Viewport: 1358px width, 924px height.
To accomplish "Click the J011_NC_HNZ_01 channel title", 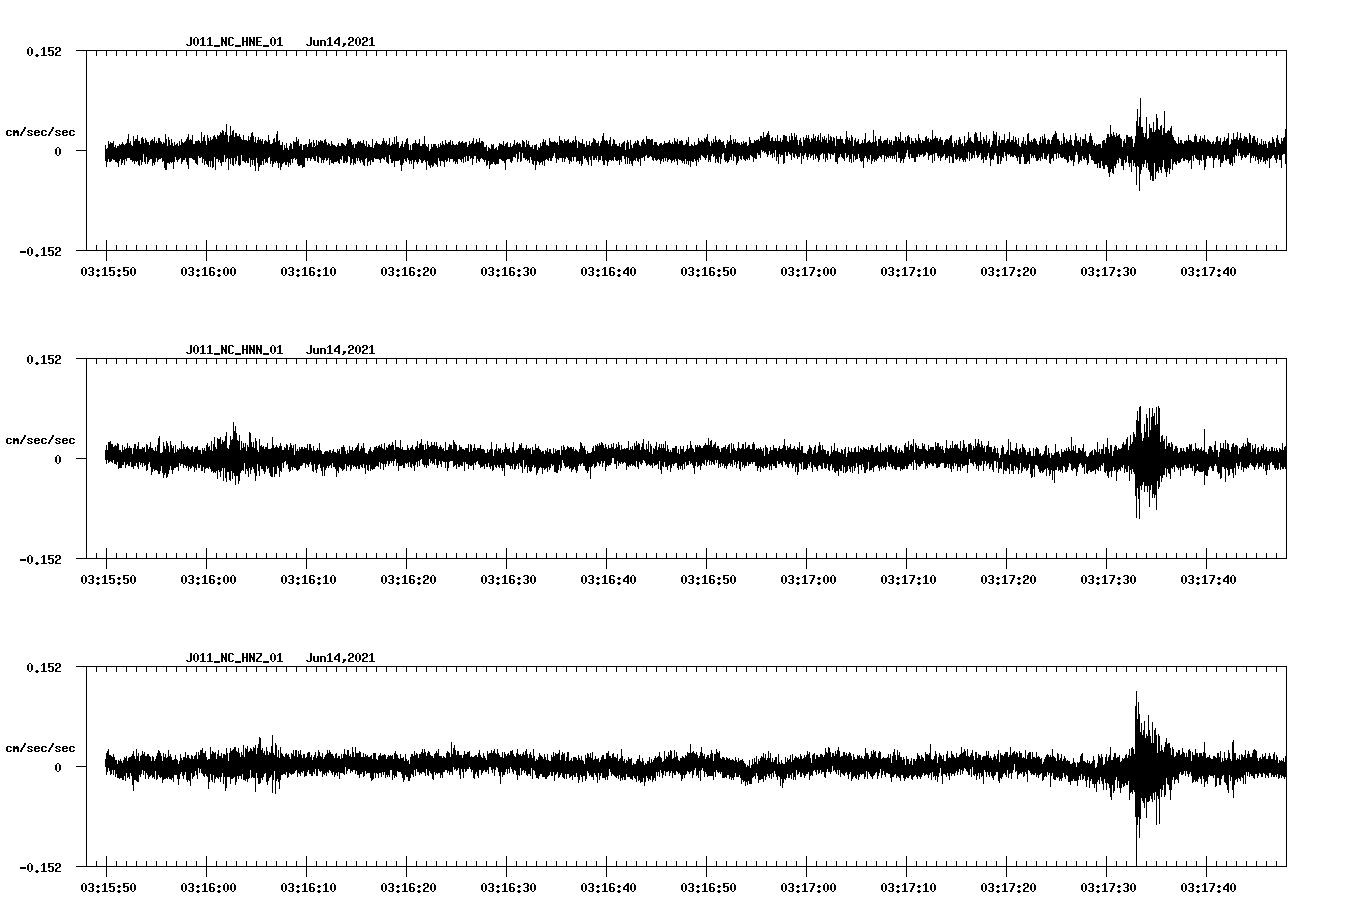I will 234,658.
